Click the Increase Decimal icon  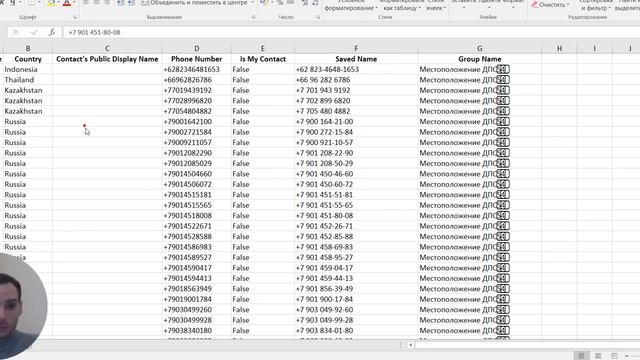(x=305, y=2)
